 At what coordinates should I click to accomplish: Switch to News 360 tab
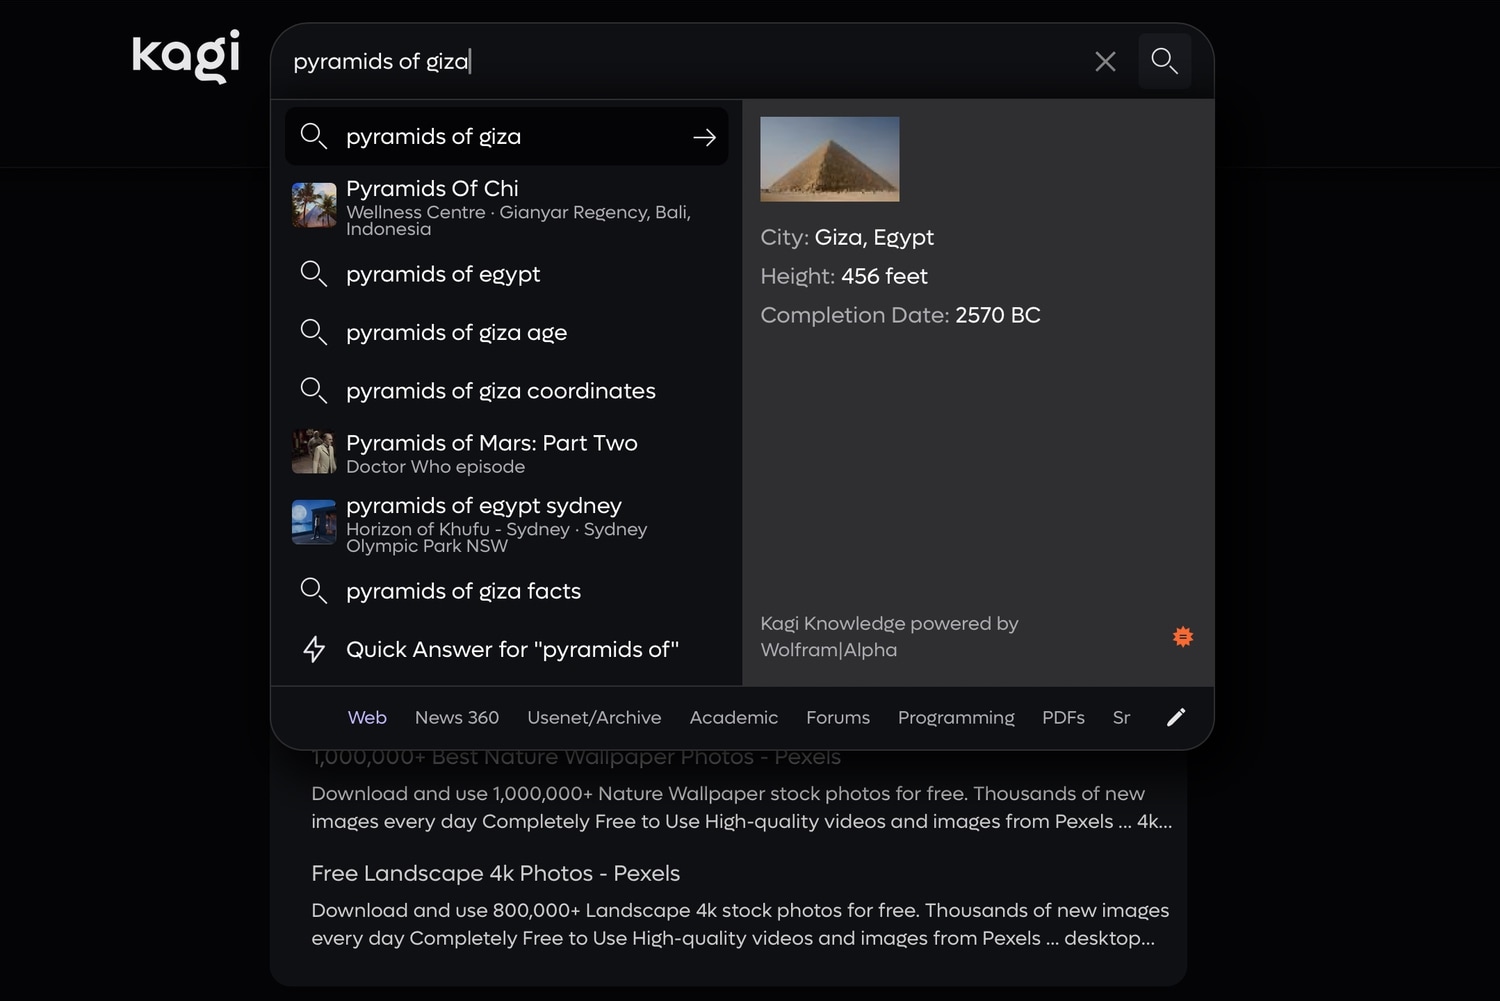coord(457,718)
